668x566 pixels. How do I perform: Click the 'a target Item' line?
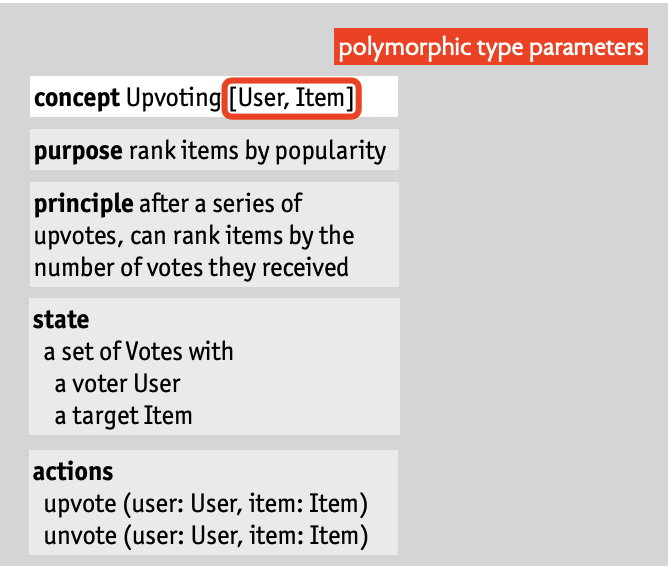point(124,416)
